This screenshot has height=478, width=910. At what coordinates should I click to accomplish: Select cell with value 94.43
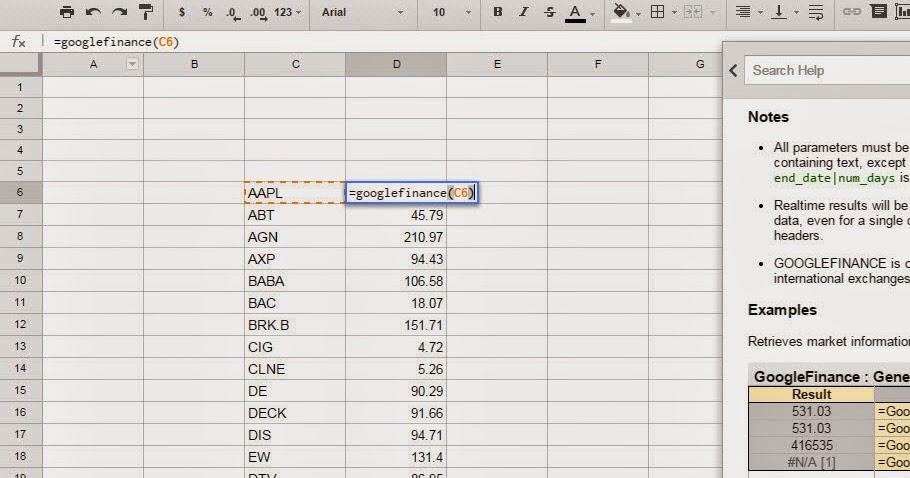pyautogui.click(x=396, y=259)
